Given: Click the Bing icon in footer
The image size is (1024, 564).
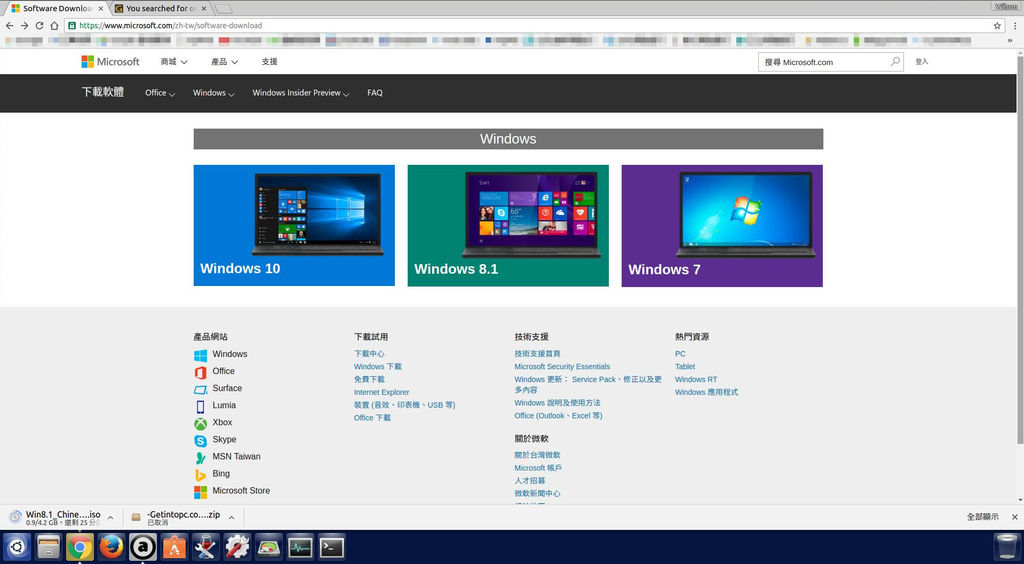Looking at the screenshot, I should click(x=200, y=475).
